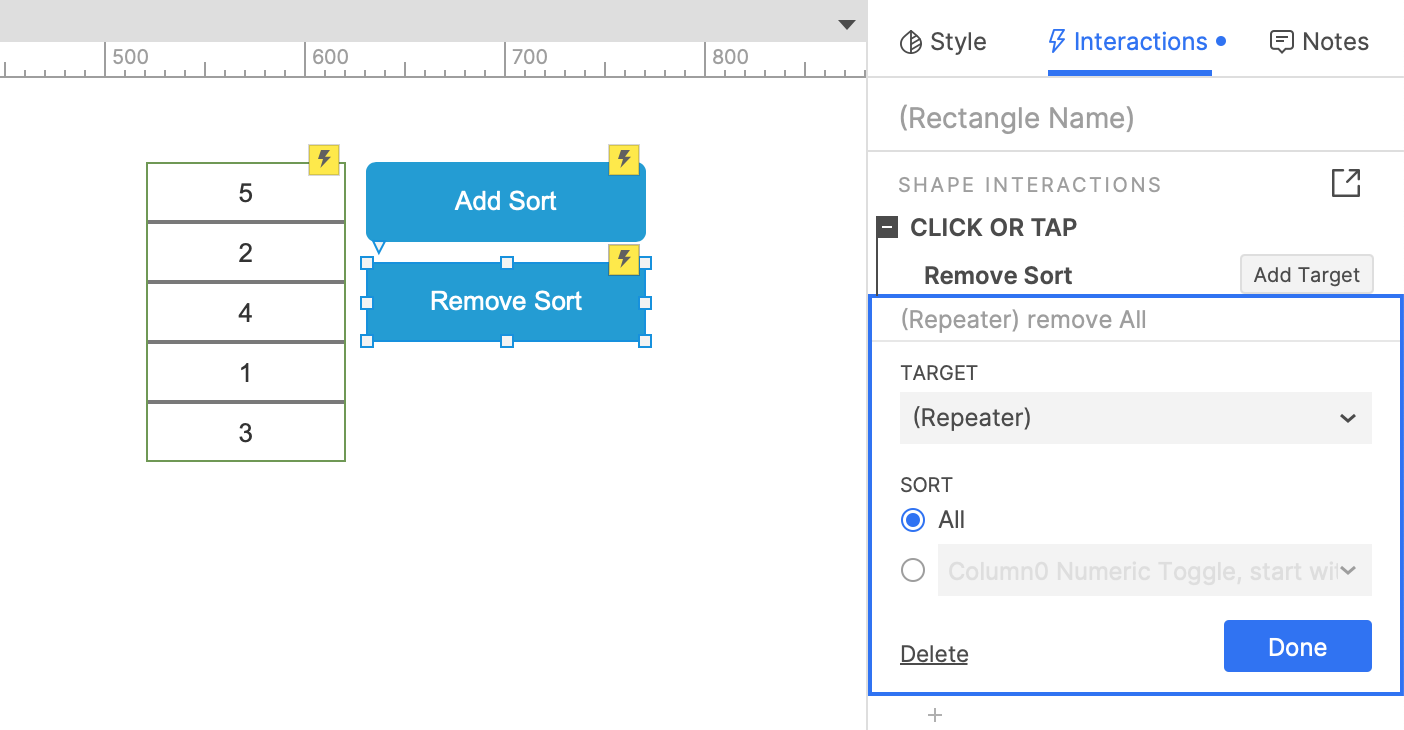Click the plus icon to add action

coord(935,715)
